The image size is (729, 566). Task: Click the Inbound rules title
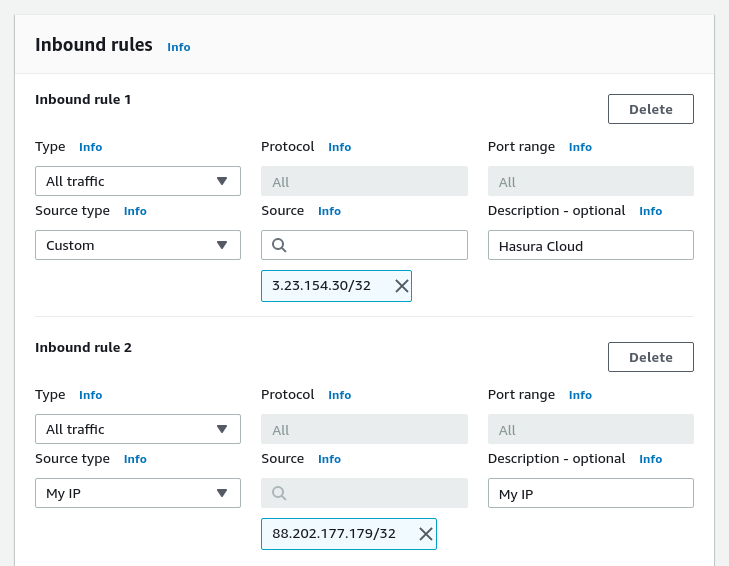pyautogui.click(x=94, y=45)
